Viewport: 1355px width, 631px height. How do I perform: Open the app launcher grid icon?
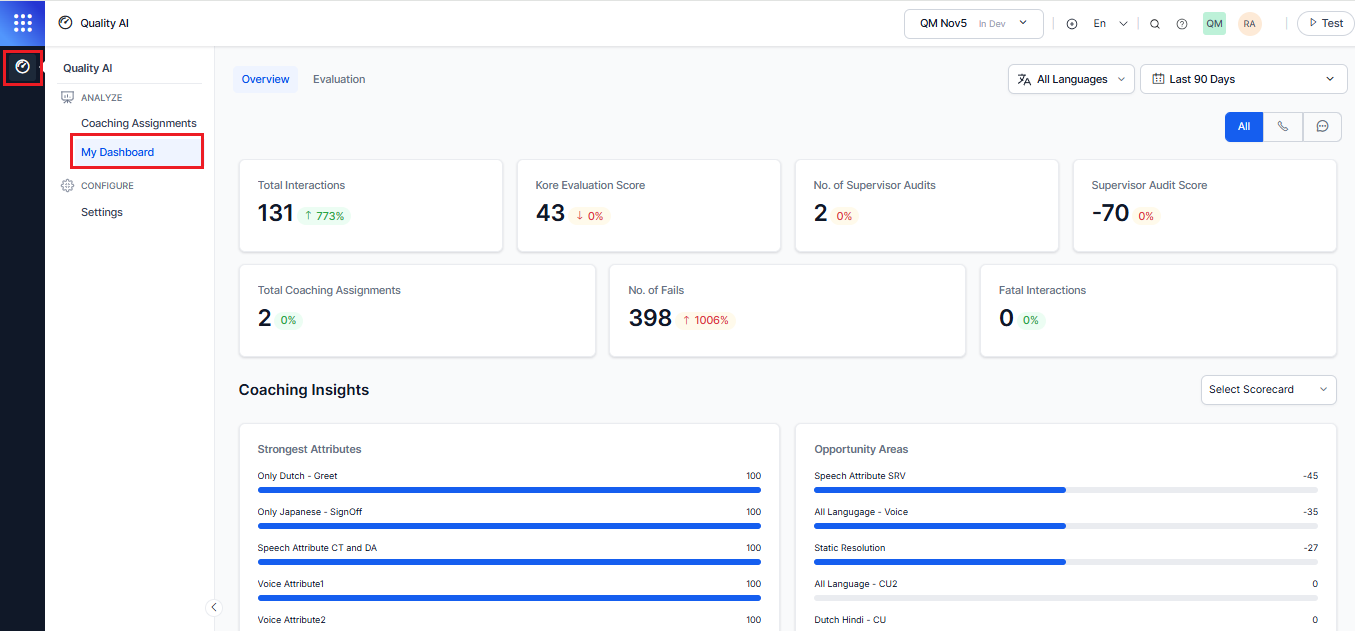(22, 22)
